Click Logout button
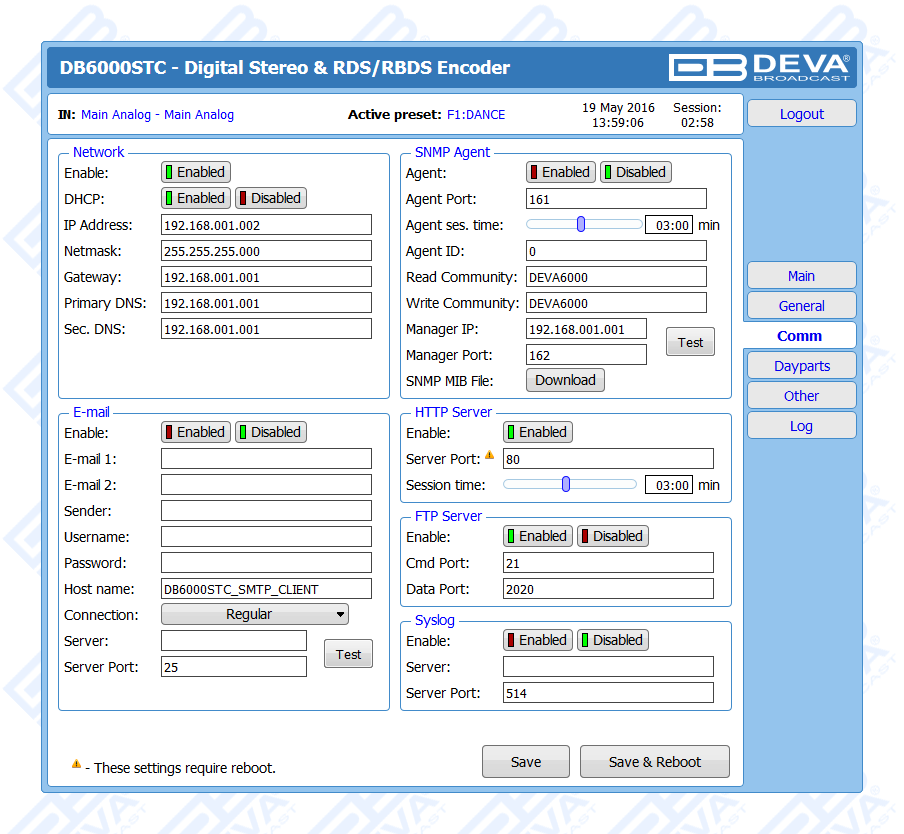The image size is (904, 834). click(801, 114)
